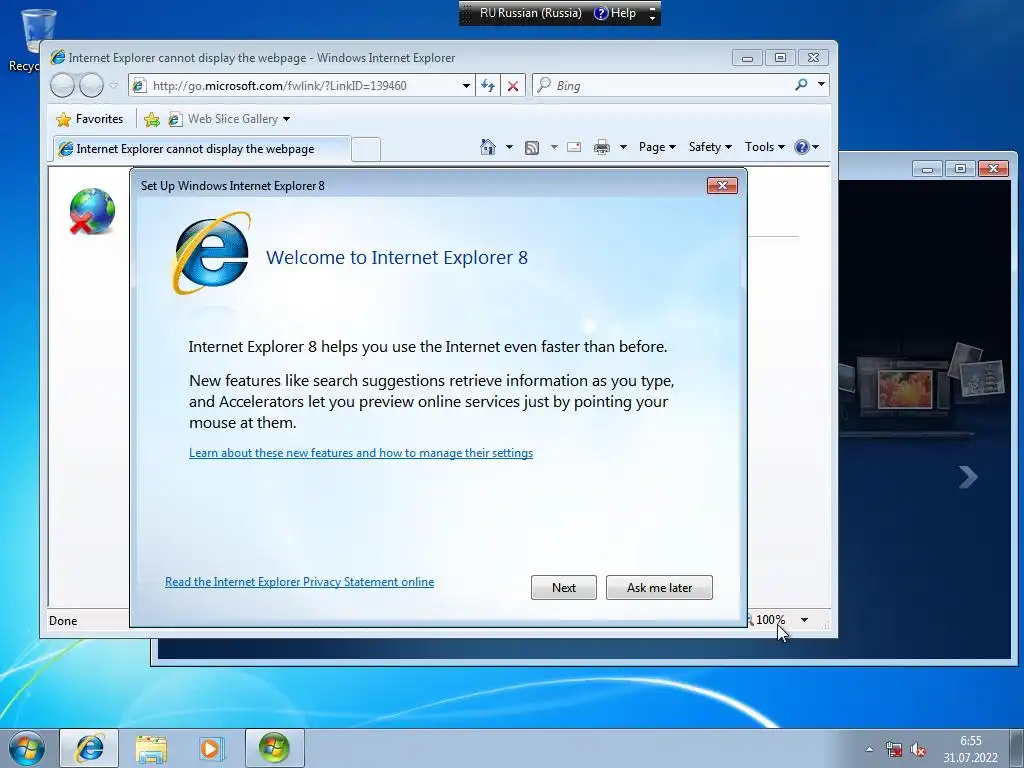1024x768 pixels.
Task: Click the Read Mail icon
Action: pos(574,147)
